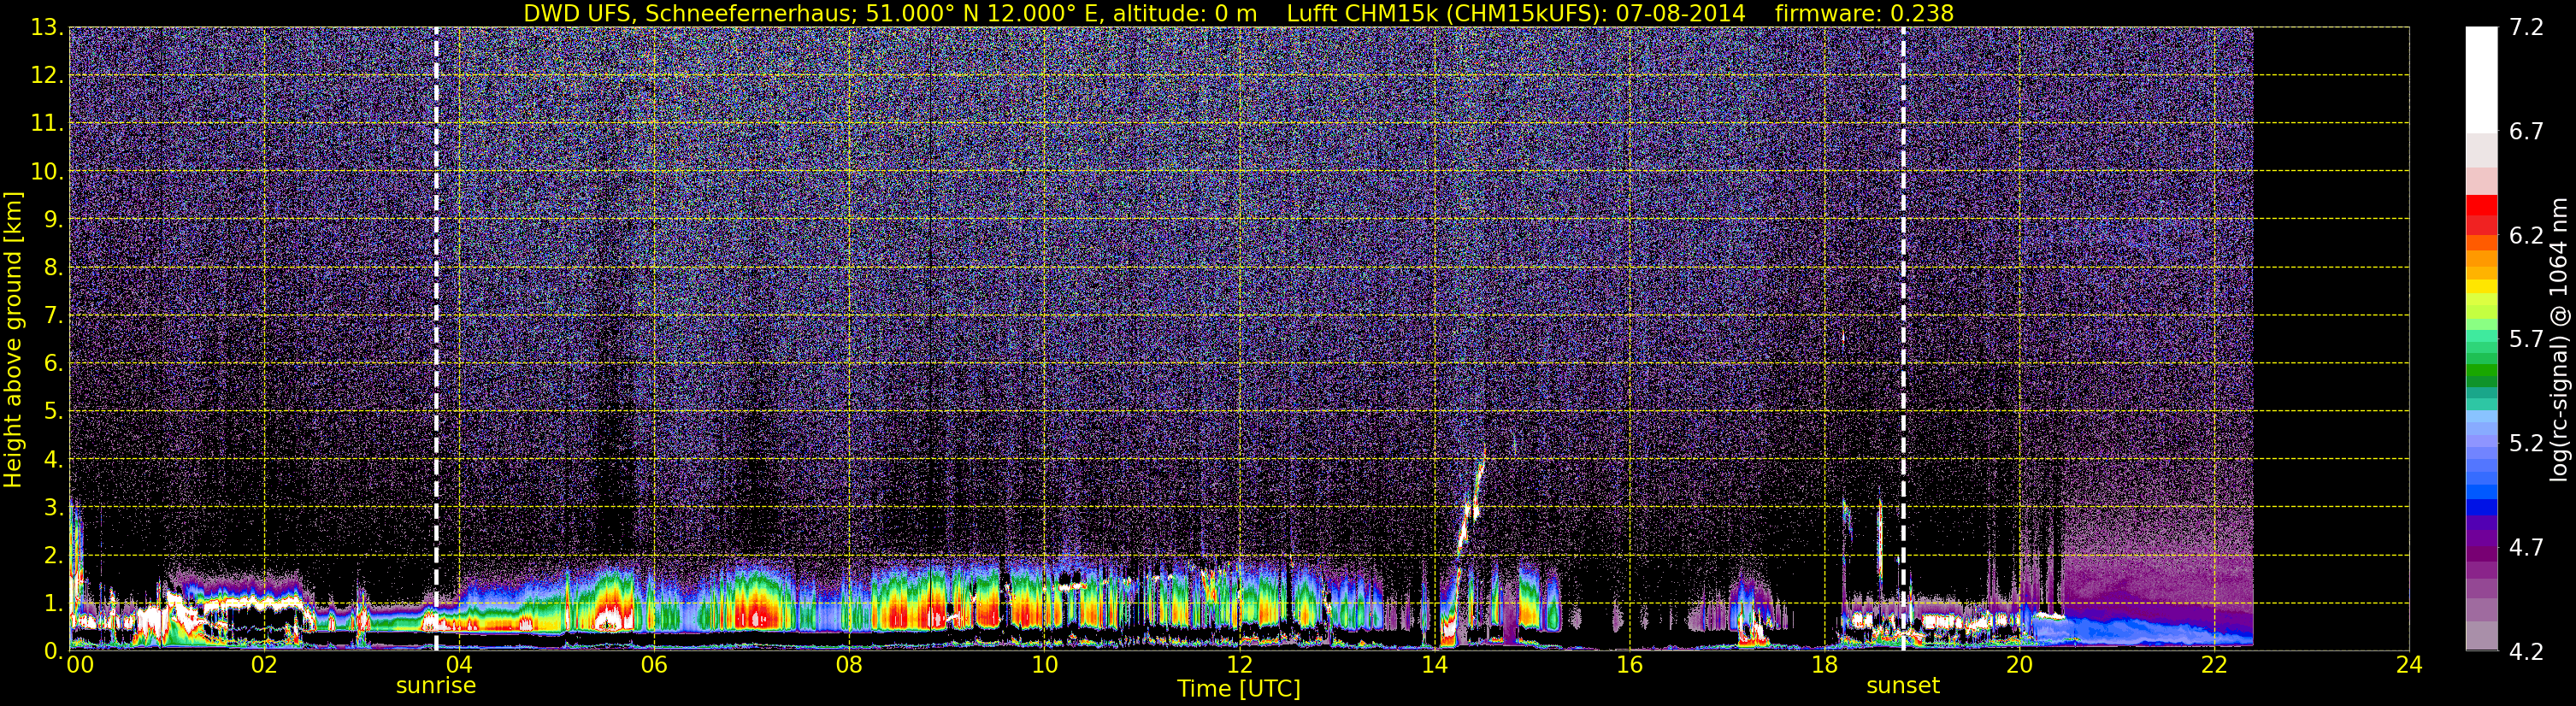The width and height of the screenshot is (2576, 706).
Task: Click the 'sunrise' label below the time axis
Action: click(436, 686)
